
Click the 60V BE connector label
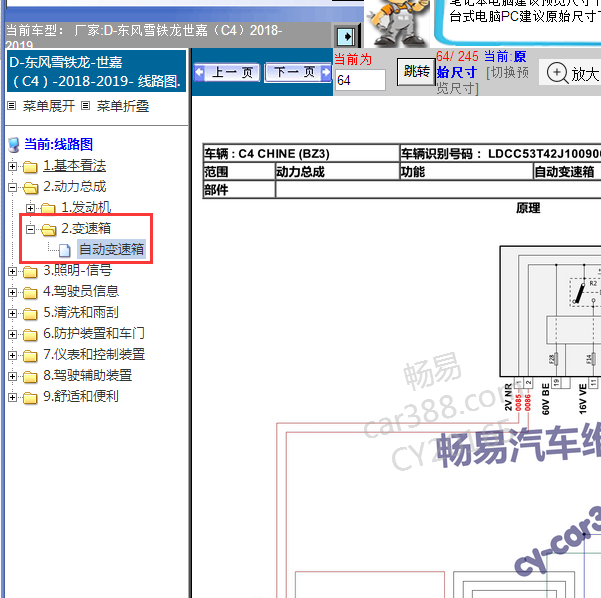pyautogui.click(x=545, y=399)
